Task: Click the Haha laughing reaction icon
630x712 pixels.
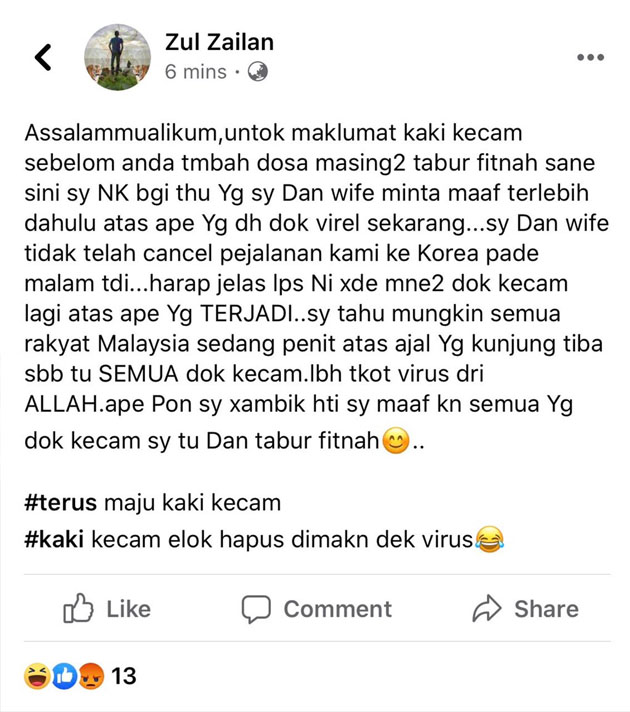Action: pos(37,676)
